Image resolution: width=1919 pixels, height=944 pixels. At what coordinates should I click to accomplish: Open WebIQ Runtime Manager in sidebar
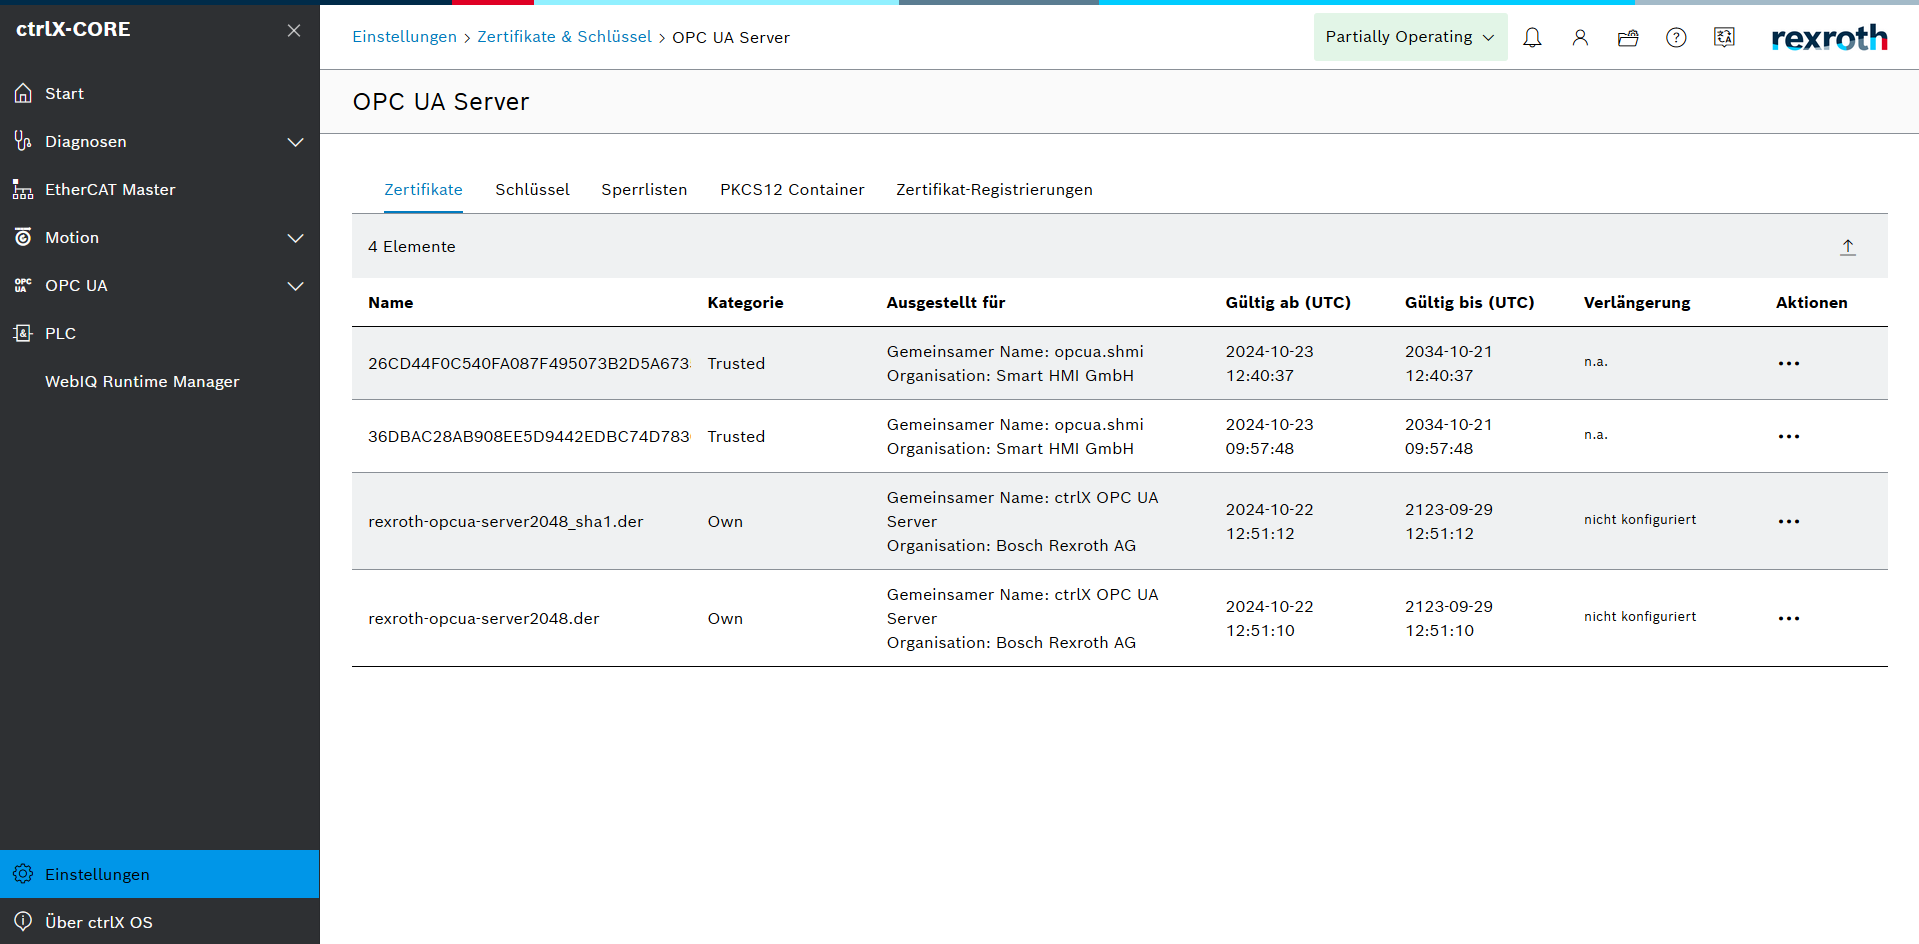tap(142, 382)
